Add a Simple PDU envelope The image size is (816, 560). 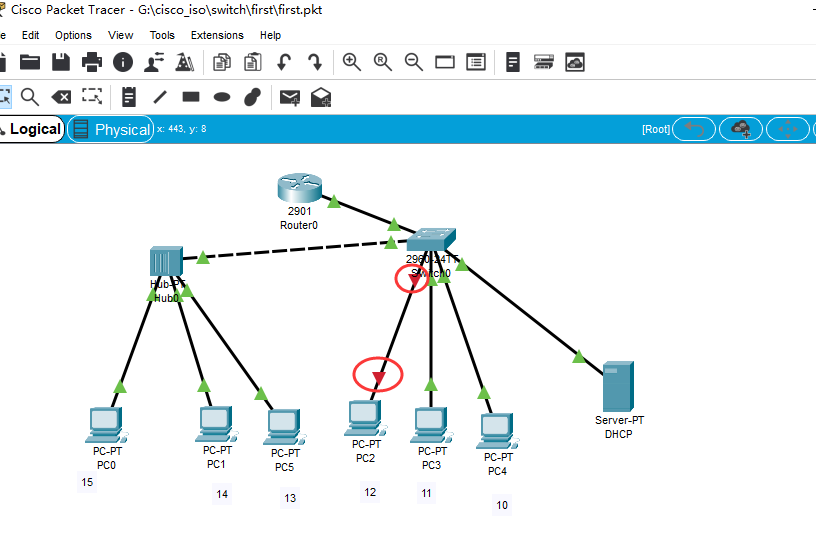[x=290, y=97]
